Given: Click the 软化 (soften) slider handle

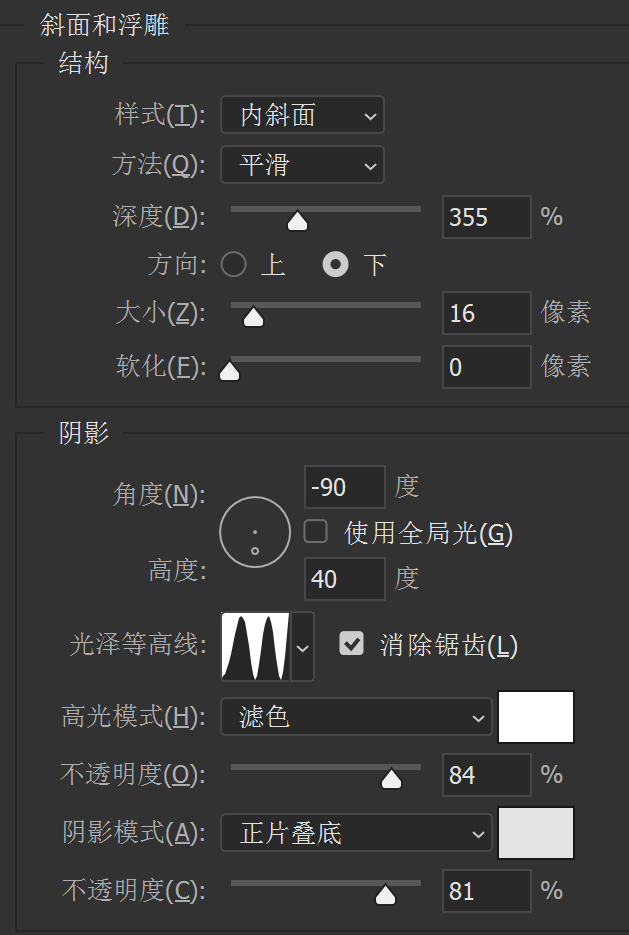Looking at the screenshot, I should click(x=230, y=372).
